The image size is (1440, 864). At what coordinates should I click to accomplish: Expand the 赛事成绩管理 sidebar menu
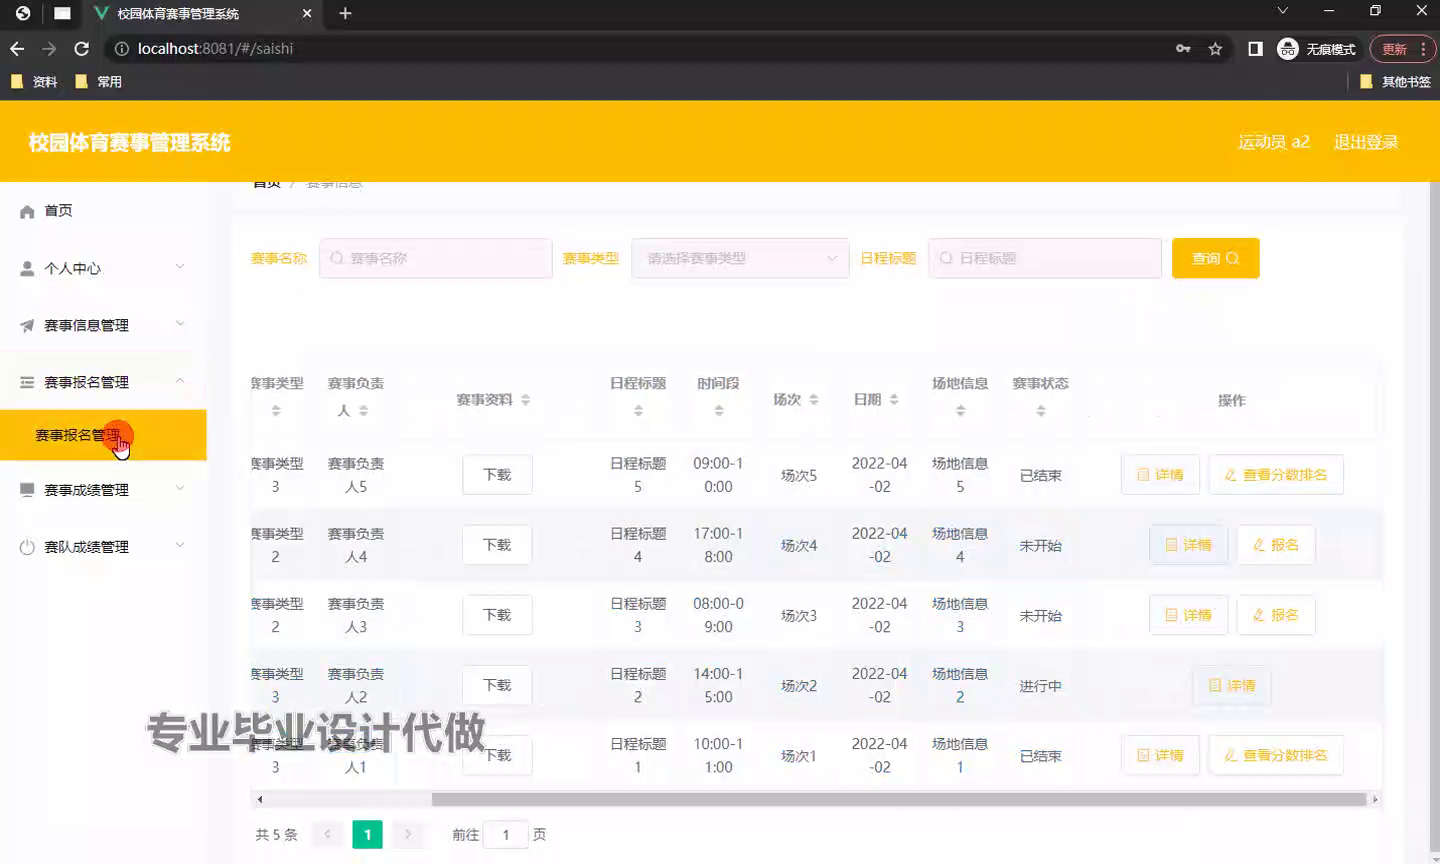(x=103, y=490)
